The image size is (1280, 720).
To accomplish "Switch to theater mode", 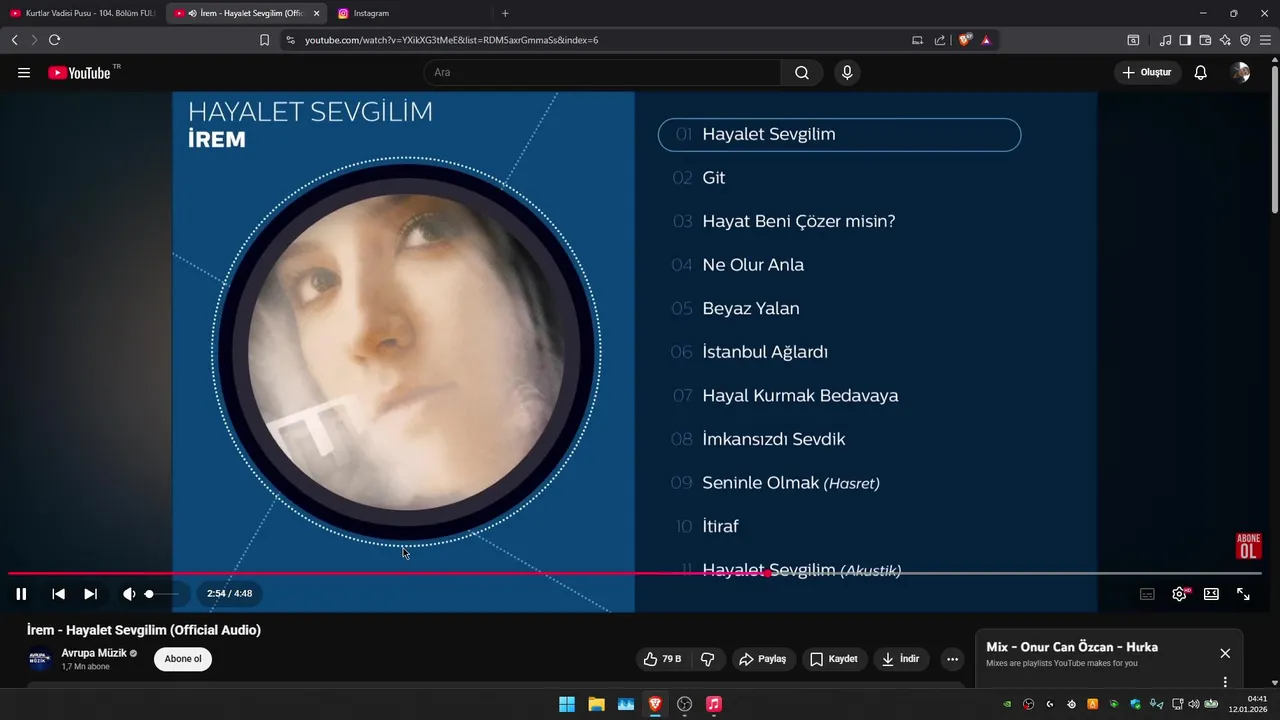I will coord(1211,594).
